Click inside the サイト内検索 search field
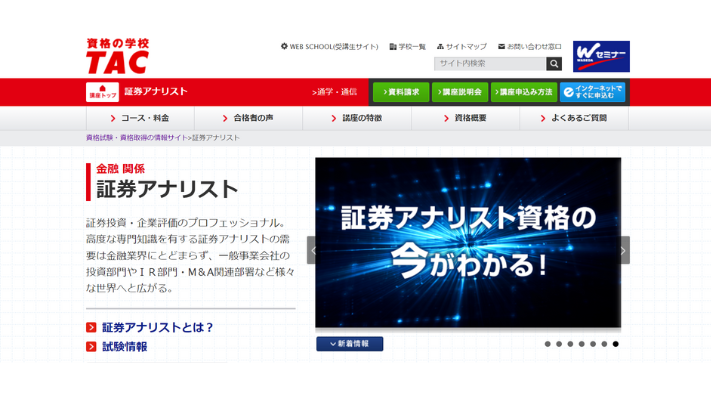The image size is (711, 400). click(489, 64)
